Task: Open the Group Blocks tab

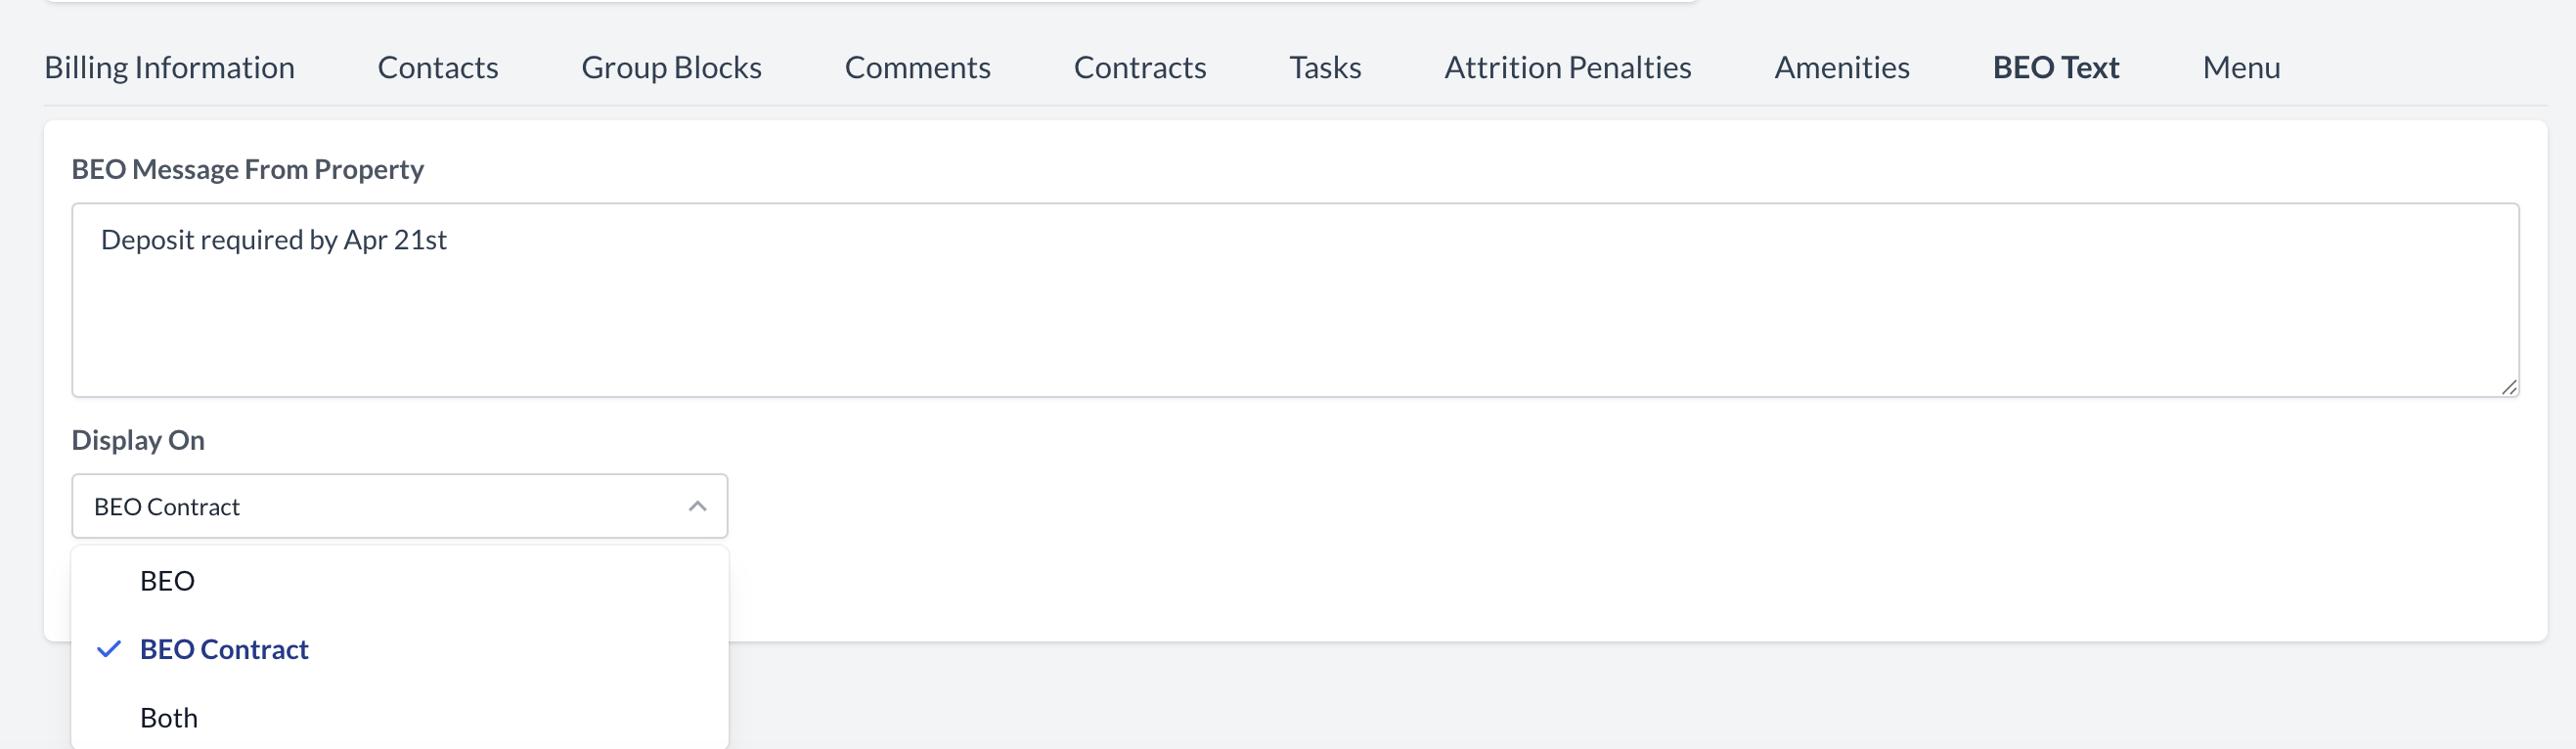Action: (x=671, y=67)
